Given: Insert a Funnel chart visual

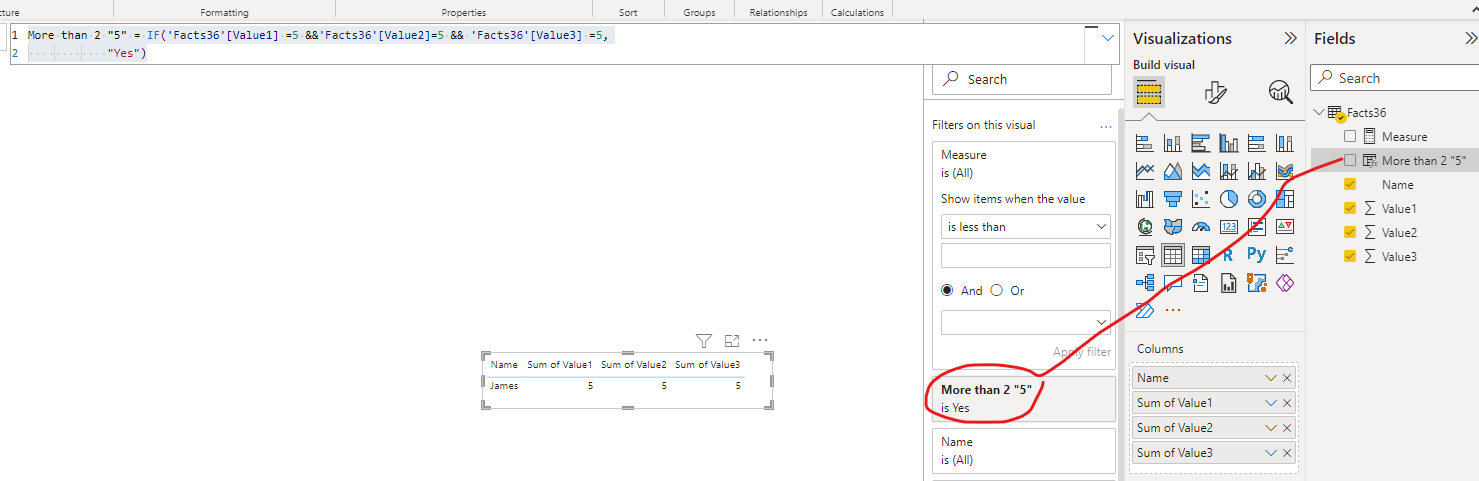Looking at the screenshot, I should (1173, 199).
